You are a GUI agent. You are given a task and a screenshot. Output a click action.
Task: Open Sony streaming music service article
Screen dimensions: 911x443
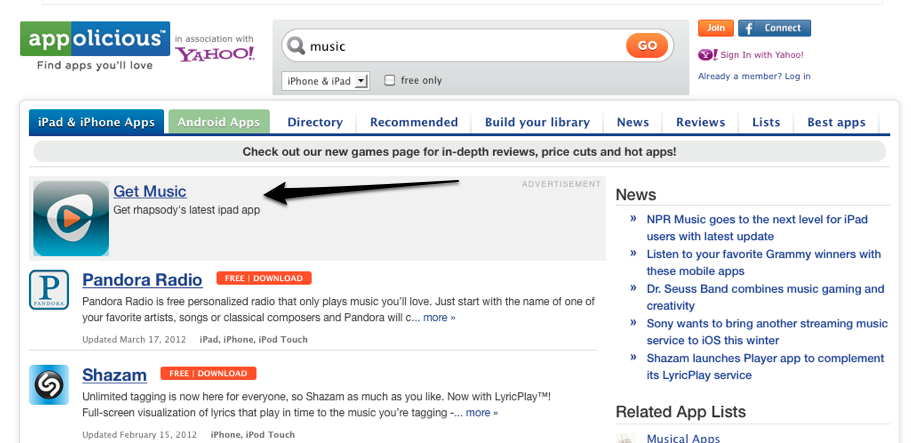point(767,332)
